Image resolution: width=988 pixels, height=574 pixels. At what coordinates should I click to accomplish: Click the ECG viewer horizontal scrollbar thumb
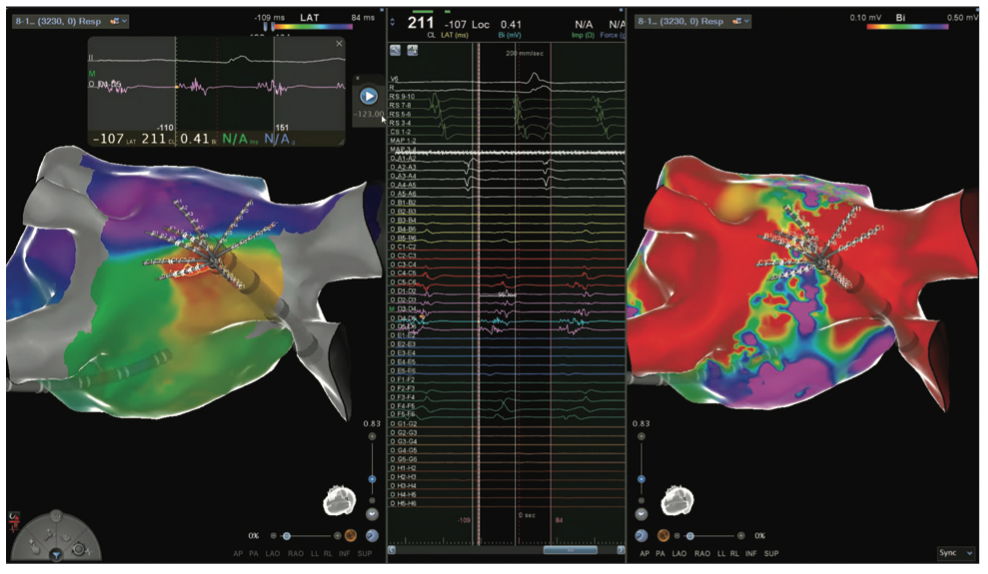570,550
